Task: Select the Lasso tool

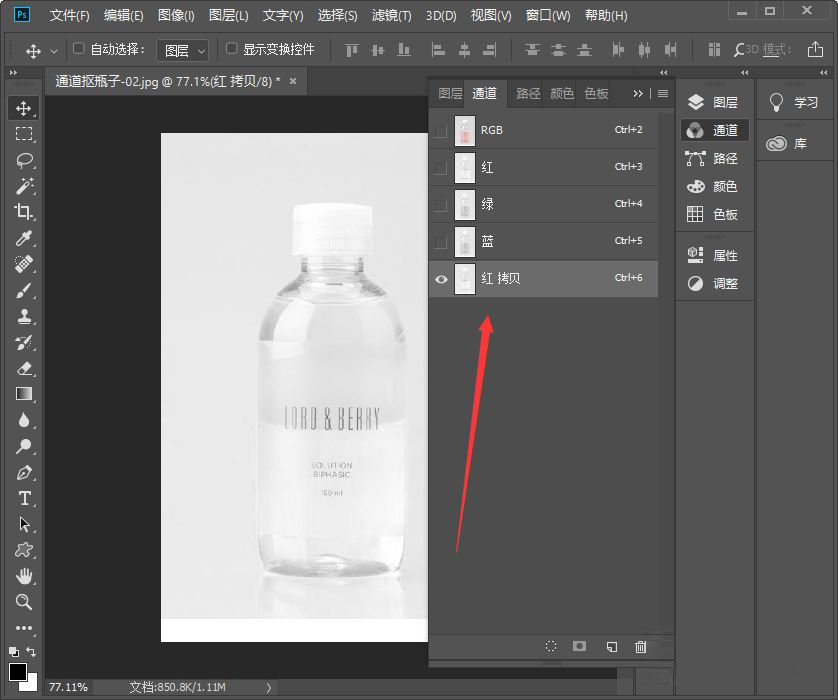Action: (24, 160)
